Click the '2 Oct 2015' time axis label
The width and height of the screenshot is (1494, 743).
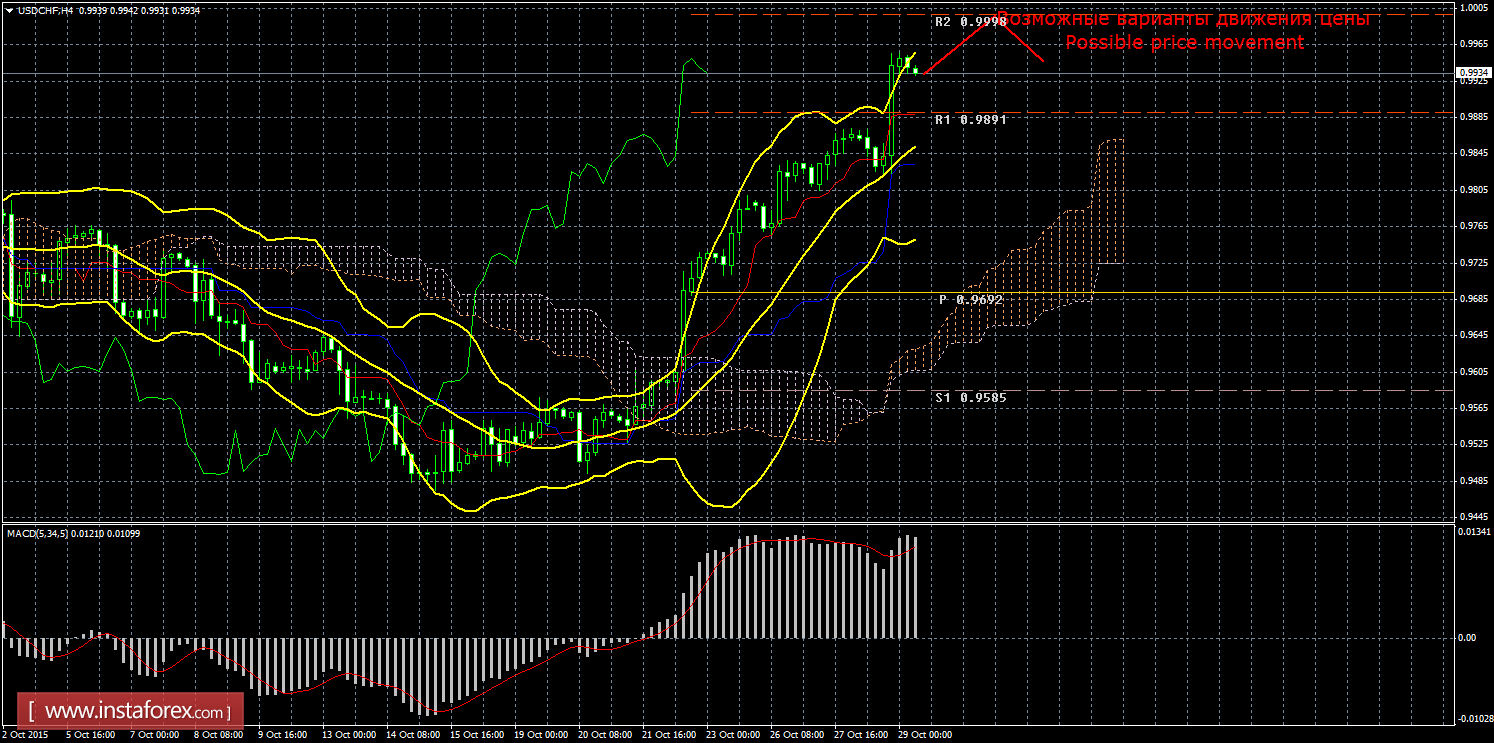point(25,734)
